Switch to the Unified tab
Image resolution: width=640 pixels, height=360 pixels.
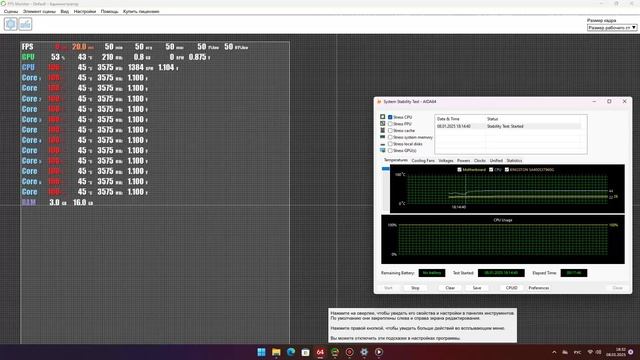point(496,161)
